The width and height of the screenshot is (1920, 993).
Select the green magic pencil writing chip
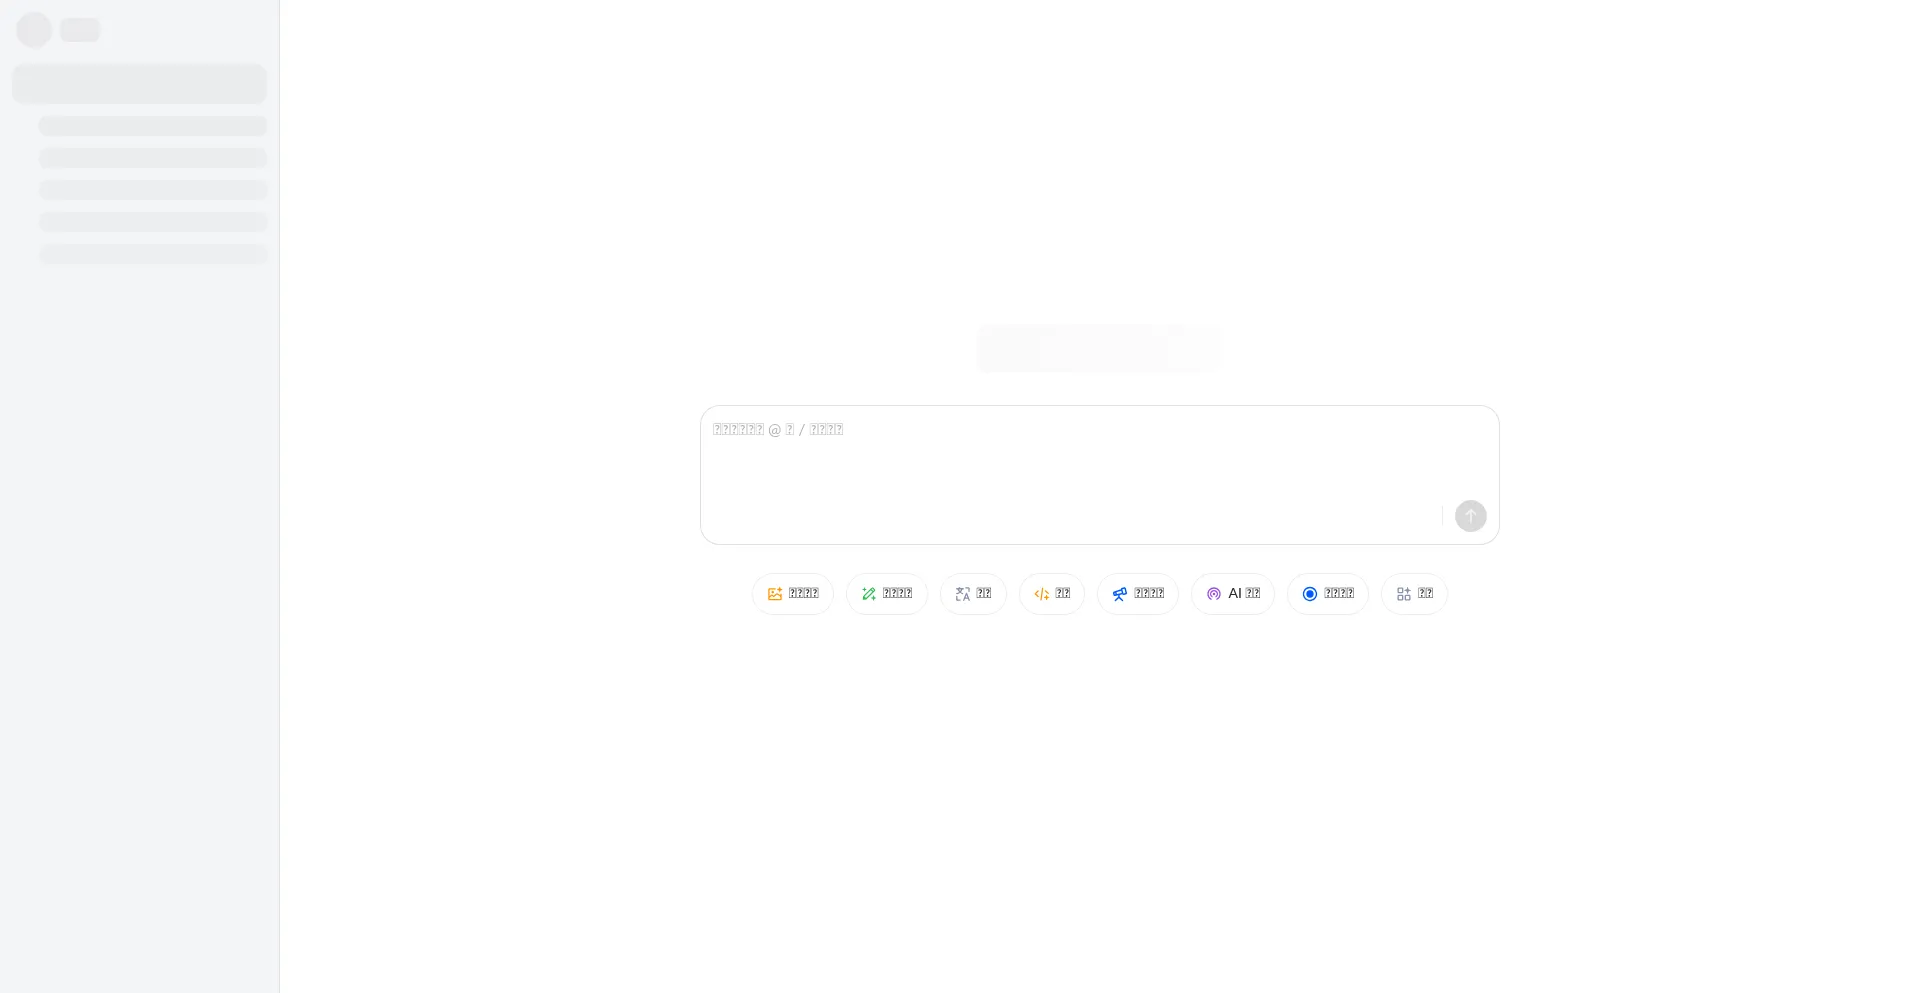tap(886, 594)
